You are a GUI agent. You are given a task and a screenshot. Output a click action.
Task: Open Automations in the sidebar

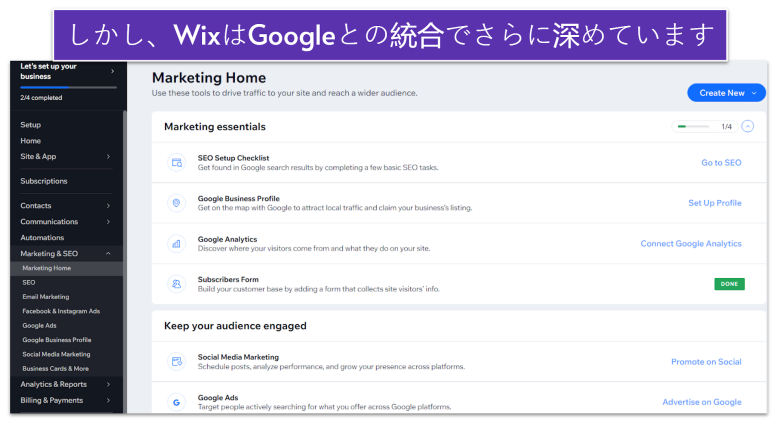42,238
